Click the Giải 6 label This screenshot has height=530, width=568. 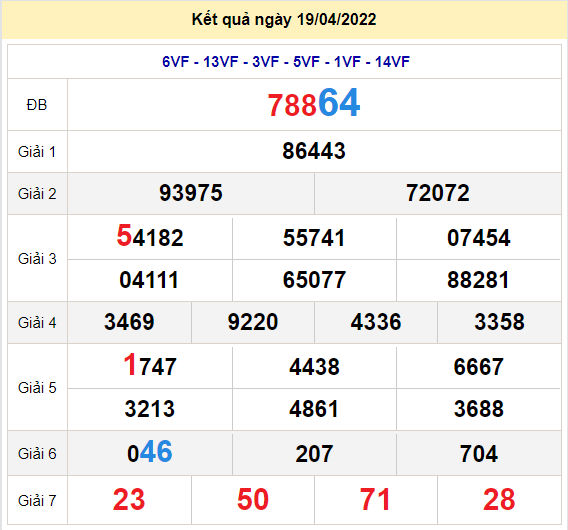coord(37,454)
